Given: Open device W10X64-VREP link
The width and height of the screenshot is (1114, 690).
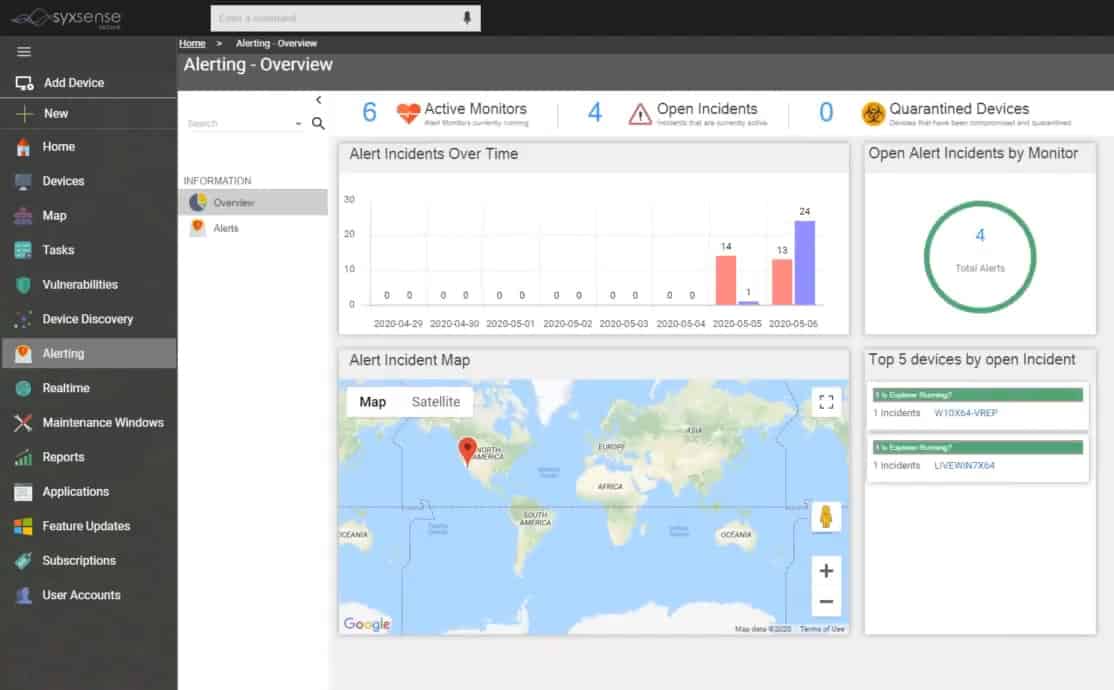Looking at the screenshot, I should click(966, 413).
